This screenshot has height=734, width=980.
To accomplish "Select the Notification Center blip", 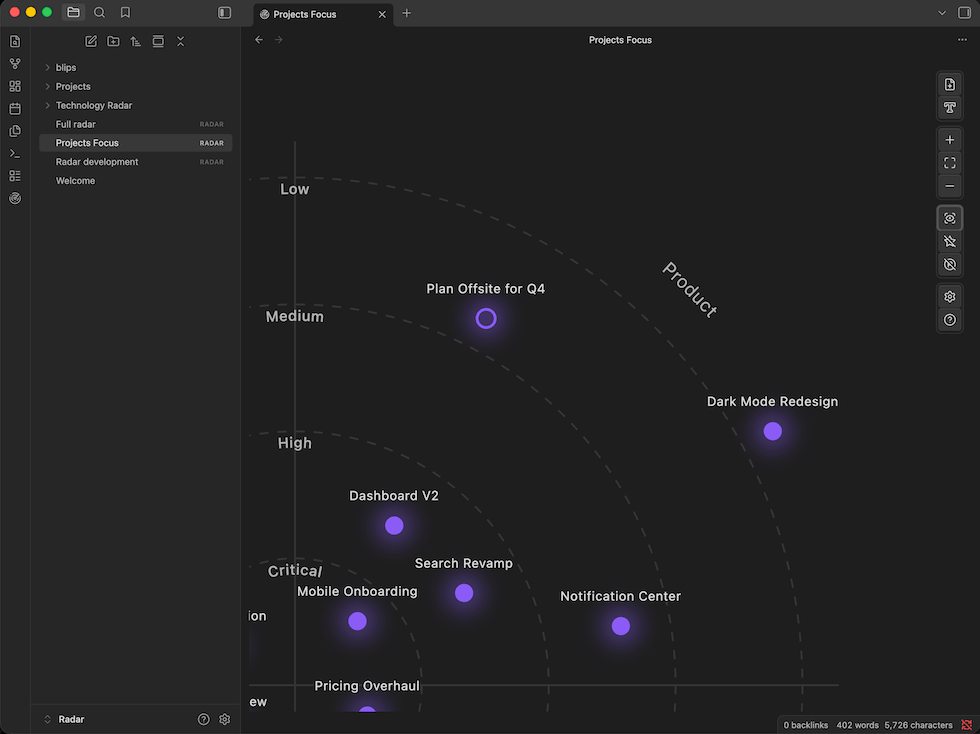I will tap(621, 626).
